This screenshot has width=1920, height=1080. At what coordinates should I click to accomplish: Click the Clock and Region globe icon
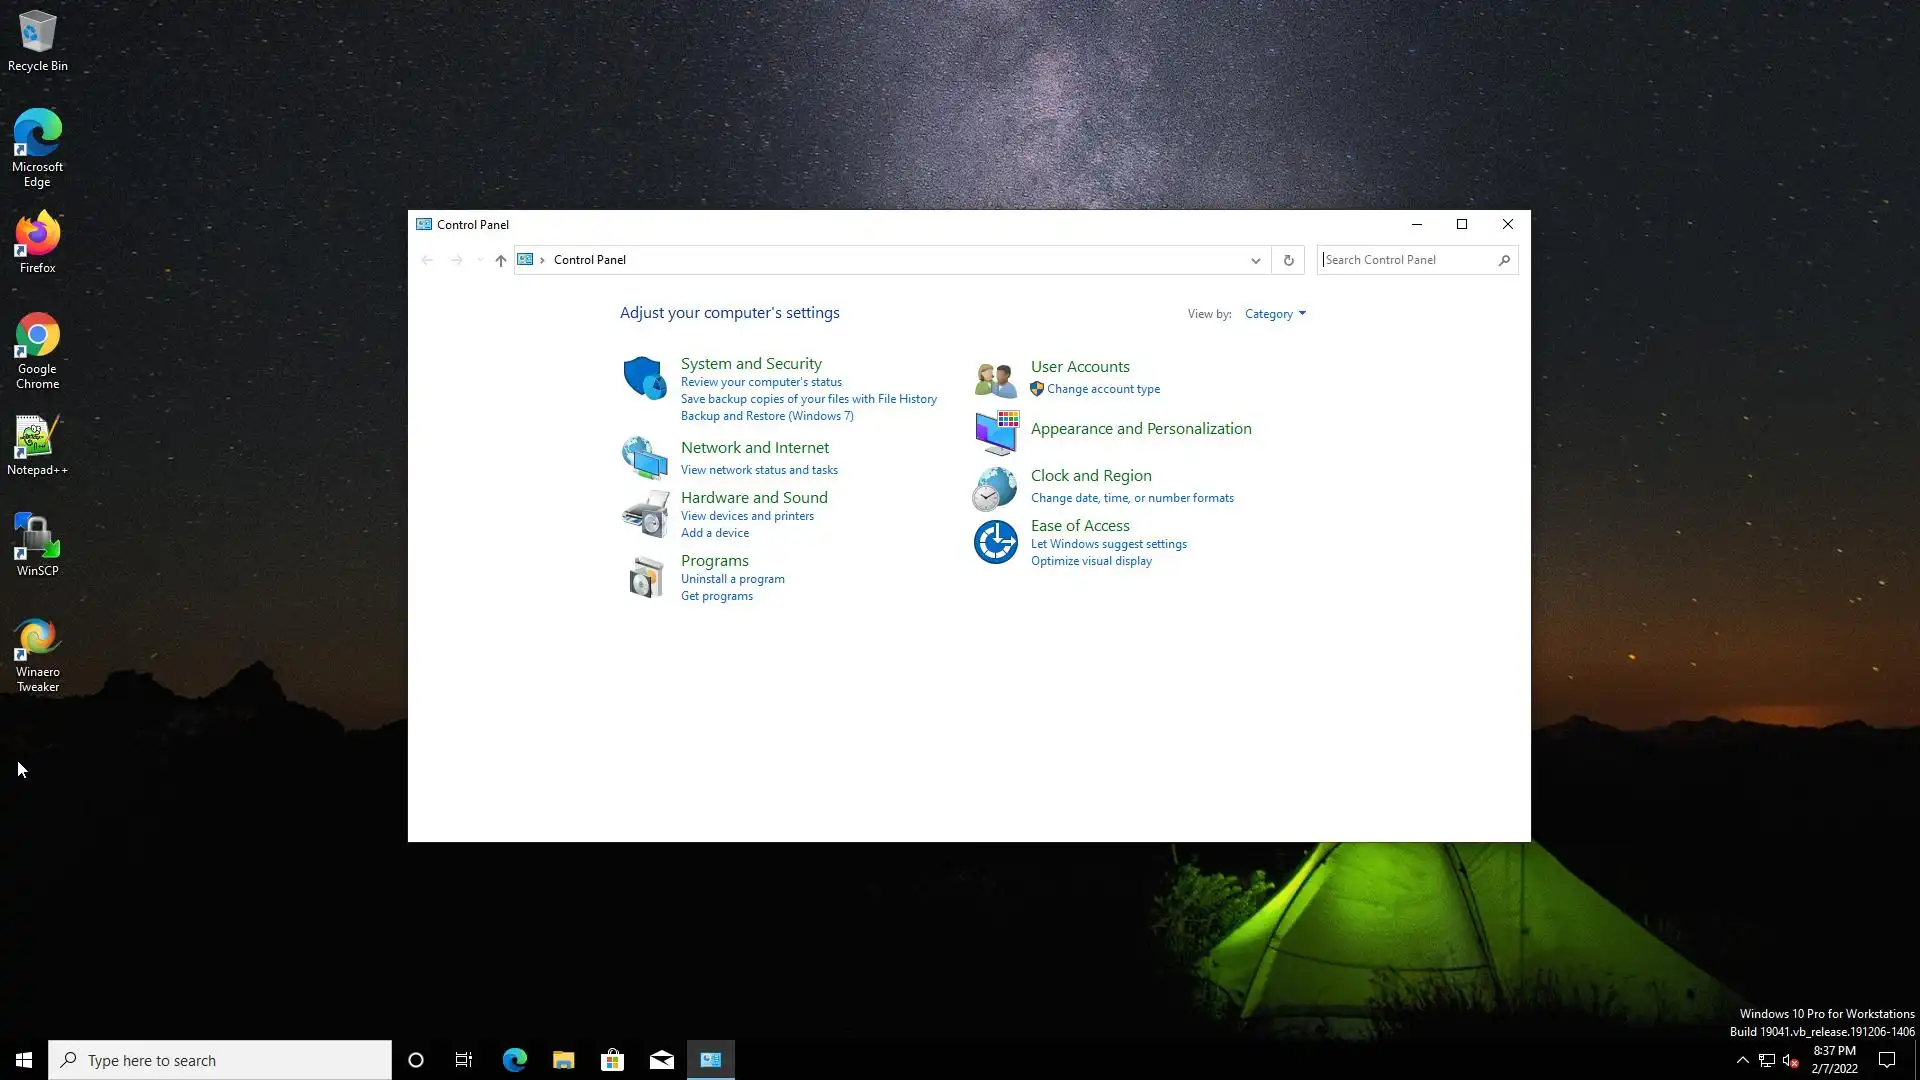[995, 488]
